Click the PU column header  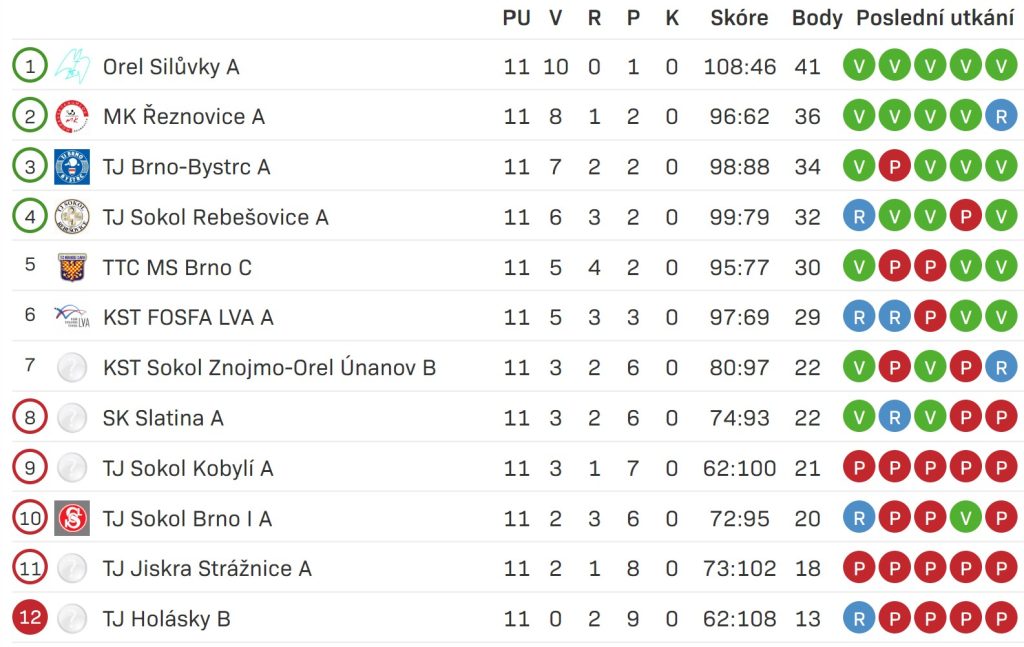(x=517, y=18)
